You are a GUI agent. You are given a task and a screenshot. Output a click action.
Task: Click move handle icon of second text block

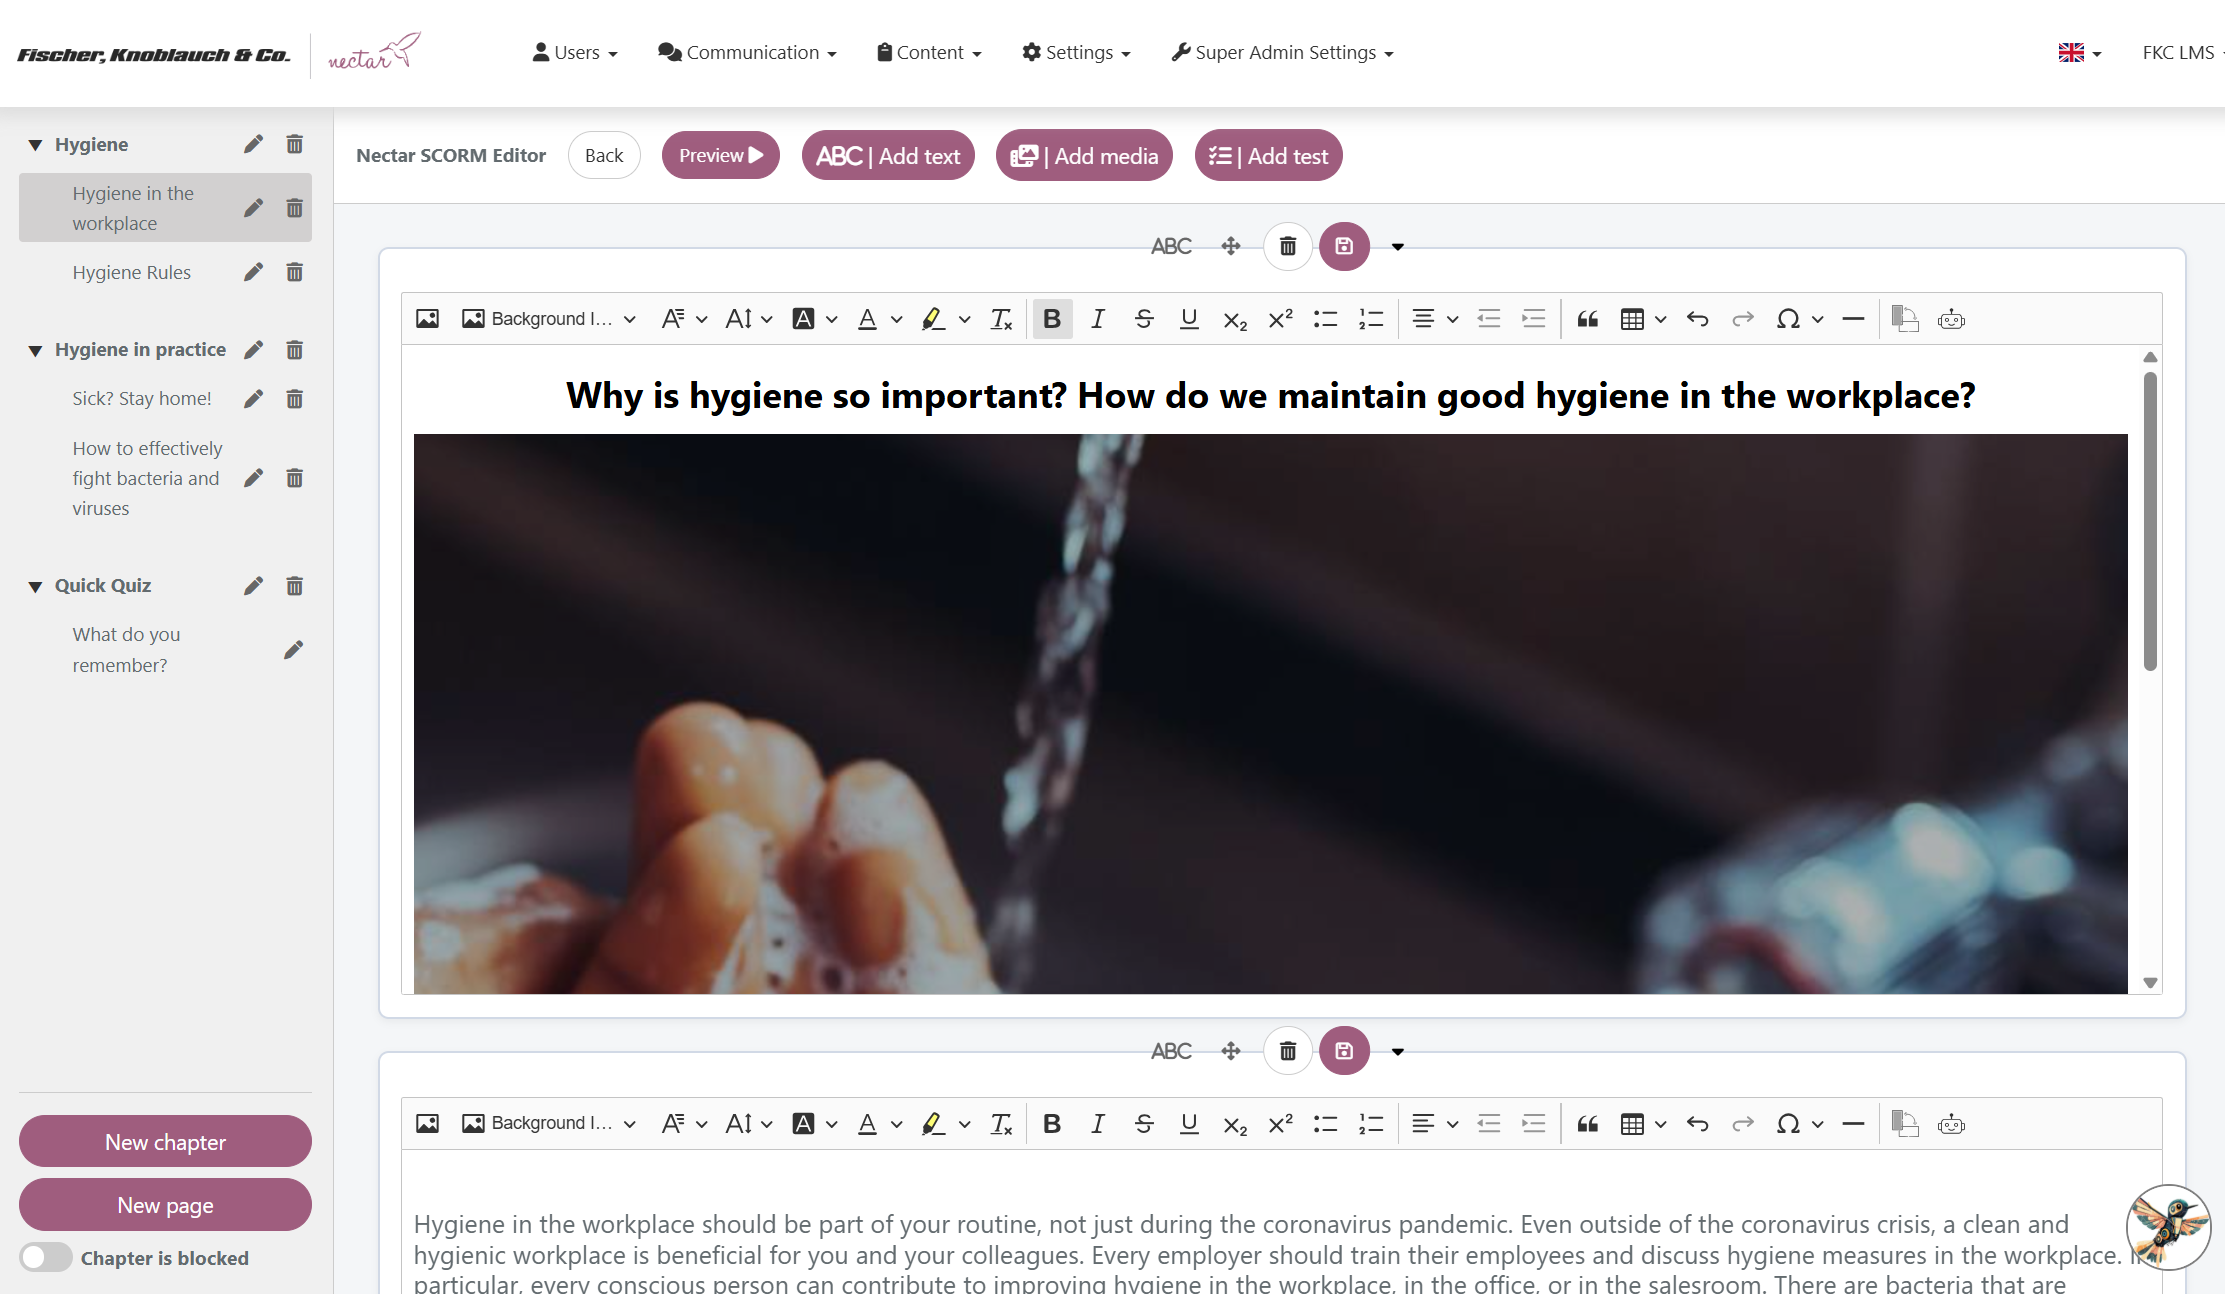(x=1231, y=1051)
